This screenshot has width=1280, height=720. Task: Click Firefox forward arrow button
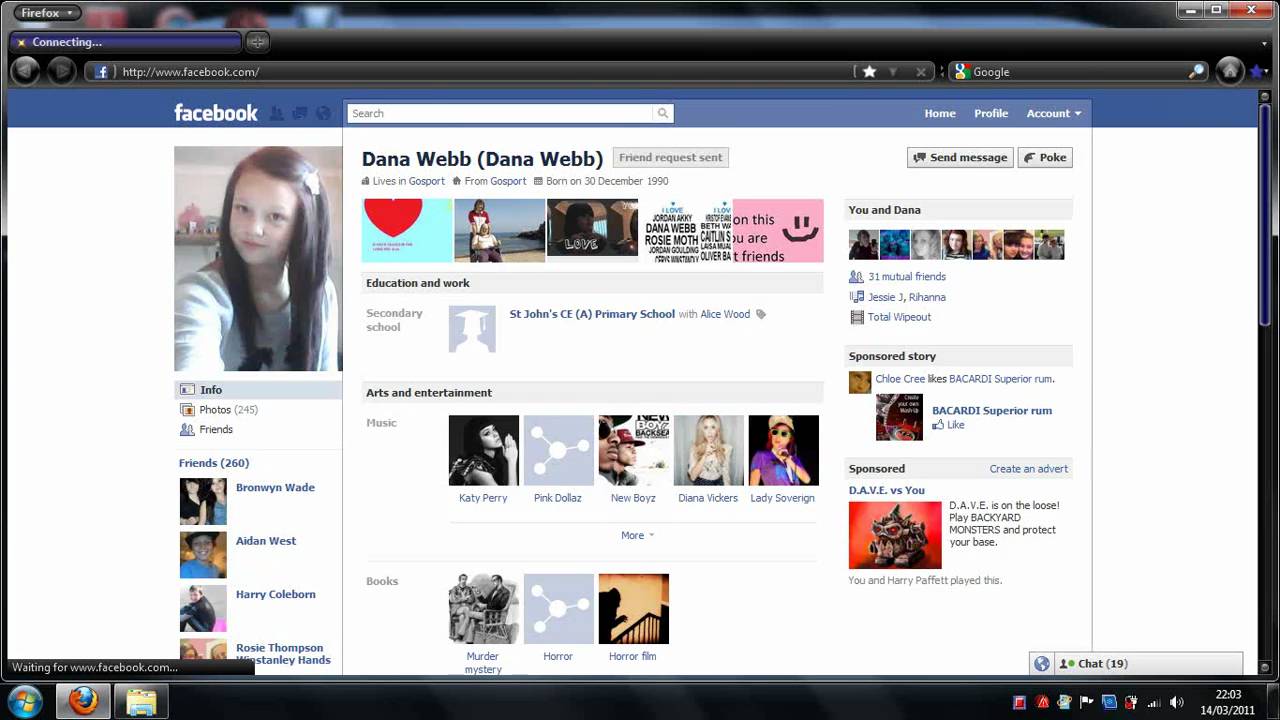tap(61, 71)
